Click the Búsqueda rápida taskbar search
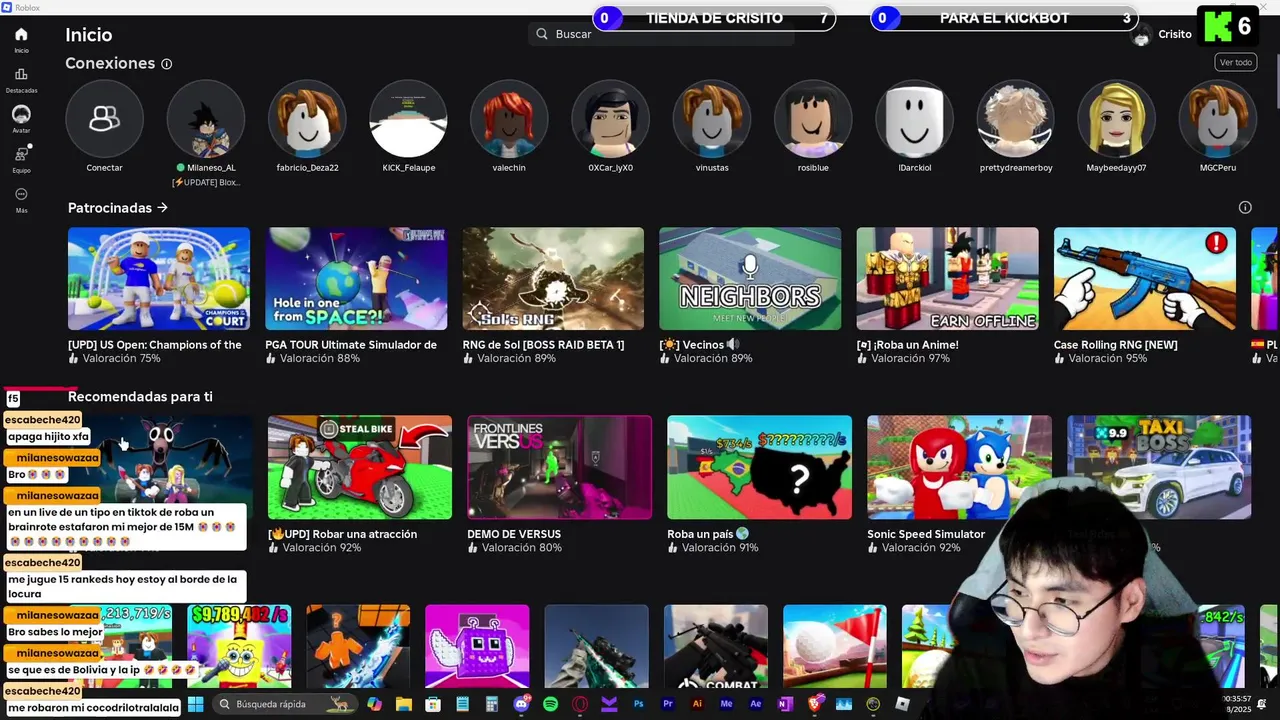Screen dimensions: 1280x720 tap(284, 704)
